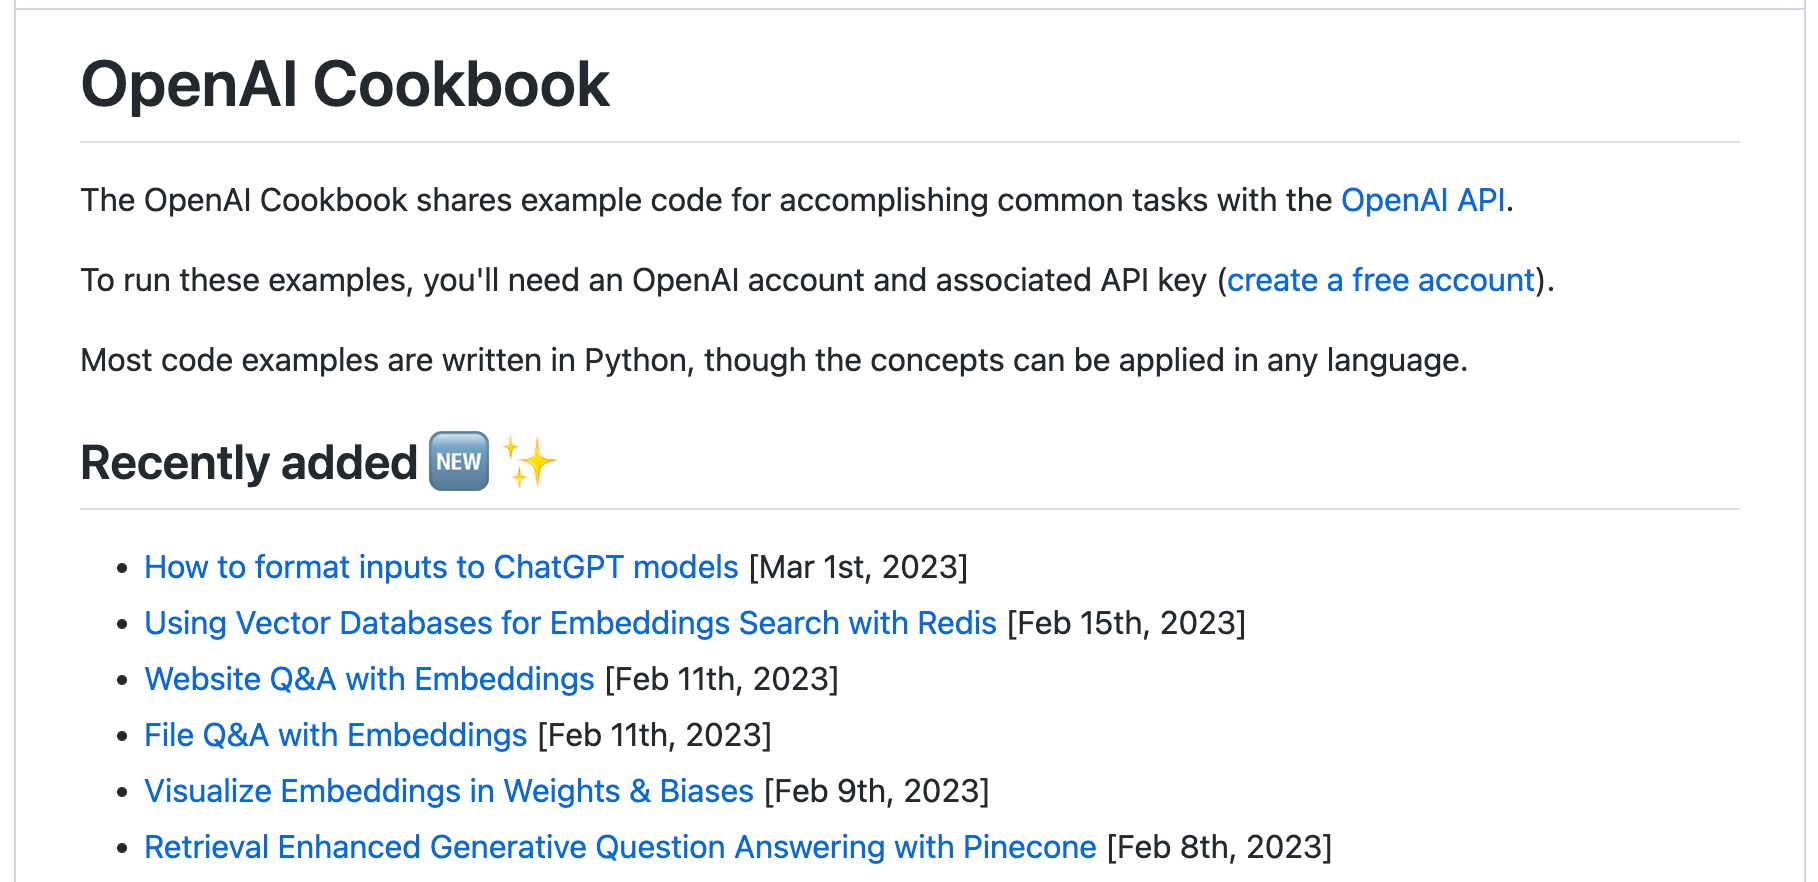This screenshot has width=1818, height=882.
Task: Click the paragraph starting "To run these examples"
Action: (x=817, y=280)
